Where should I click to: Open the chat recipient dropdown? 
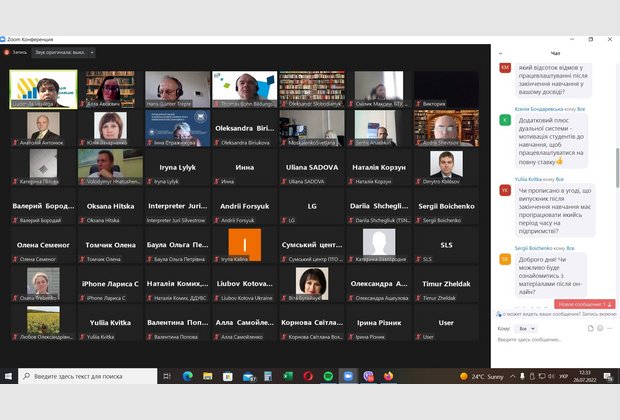click(524, 328)
